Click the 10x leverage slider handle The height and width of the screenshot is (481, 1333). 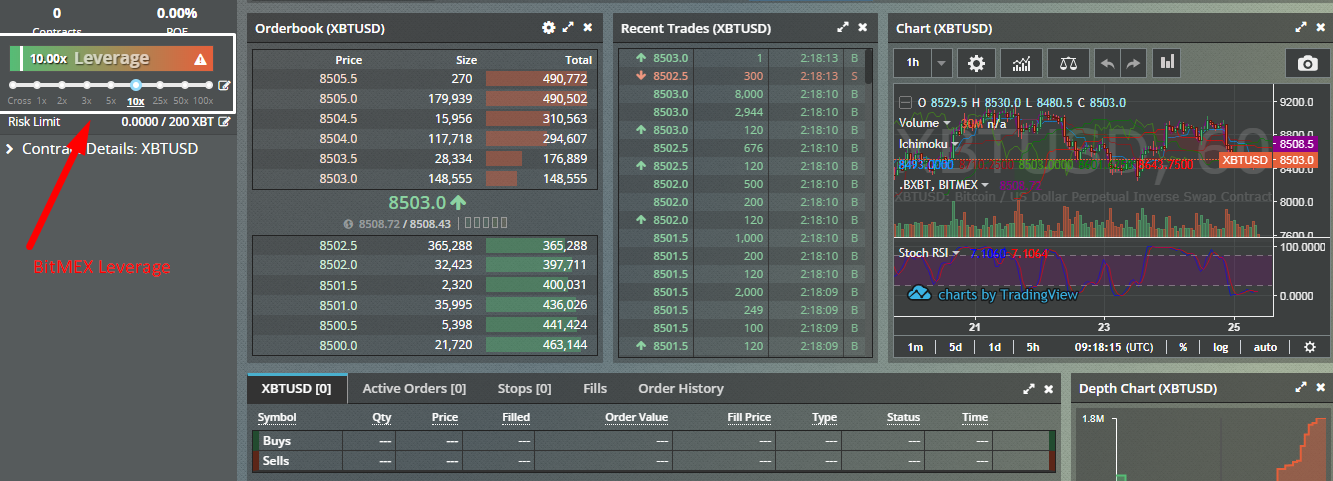click(x=135, y=85)
